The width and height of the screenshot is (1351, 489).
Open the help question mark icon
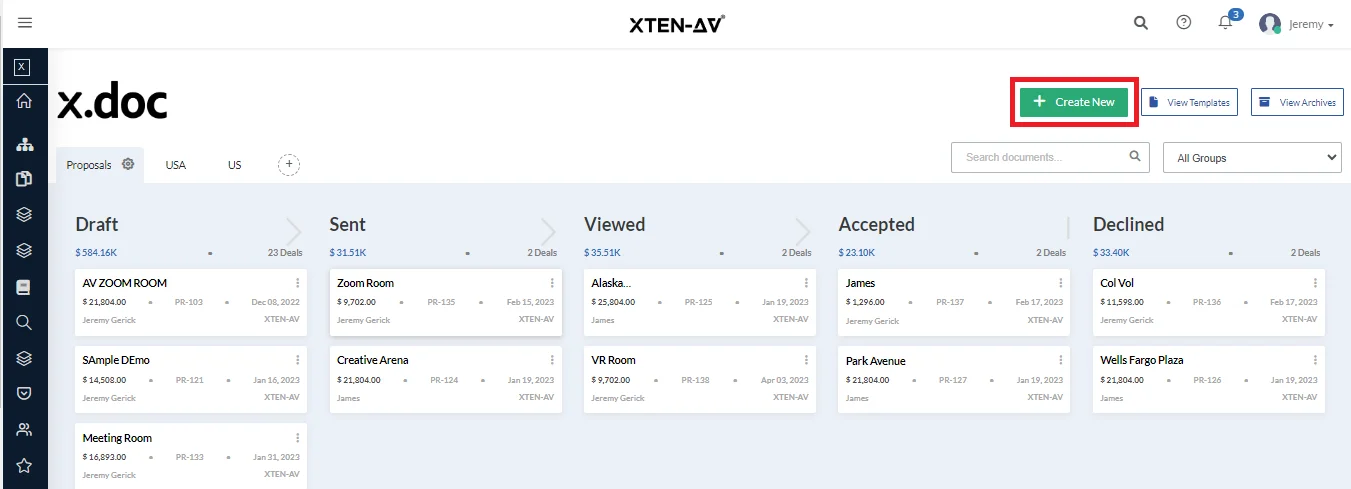tap(1184, 23)
